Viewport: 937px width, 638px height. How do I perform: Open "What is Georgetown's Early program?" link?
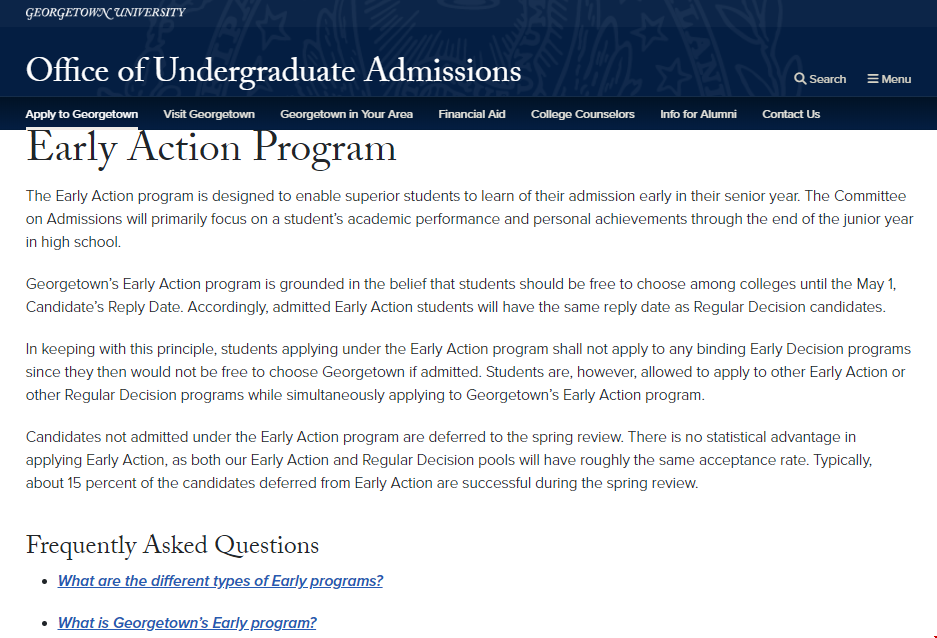click(187, 623)
